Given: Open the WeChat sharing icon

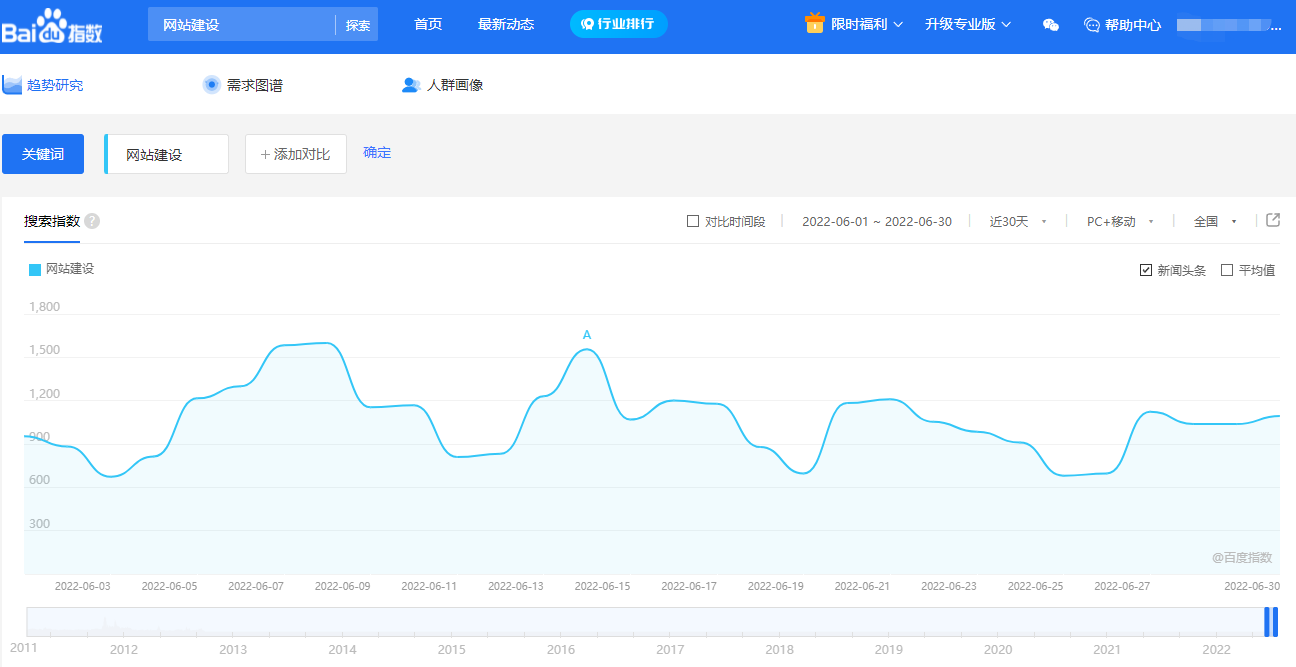Looking at the screenshot, I should pos(1050,24).
